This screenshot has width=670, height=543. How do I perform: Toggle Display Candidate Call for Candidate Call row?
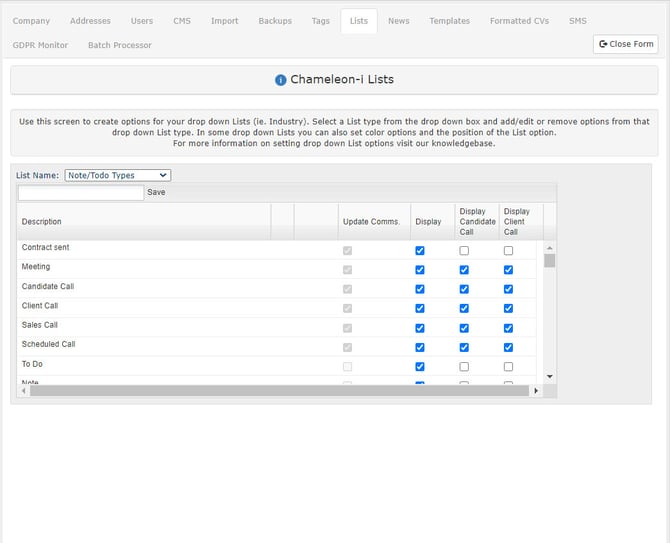(464, 289)
